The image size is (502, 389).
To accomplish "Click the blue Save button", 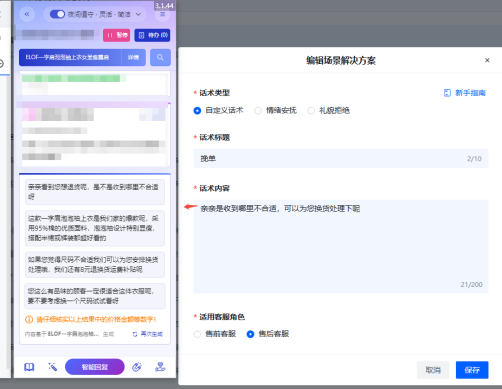I will point(472,370).
